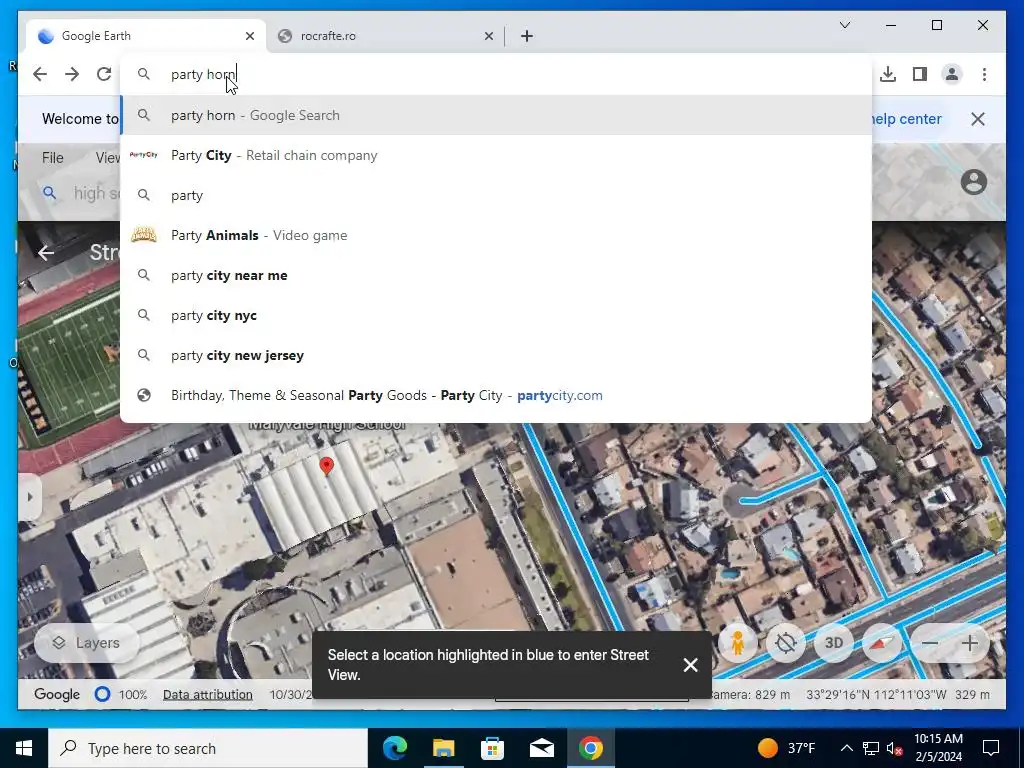Choose 'party horn - Google Search' suggestion
Screen dimensions: 1024x768
pyautogui.click(x=496, y=115)
